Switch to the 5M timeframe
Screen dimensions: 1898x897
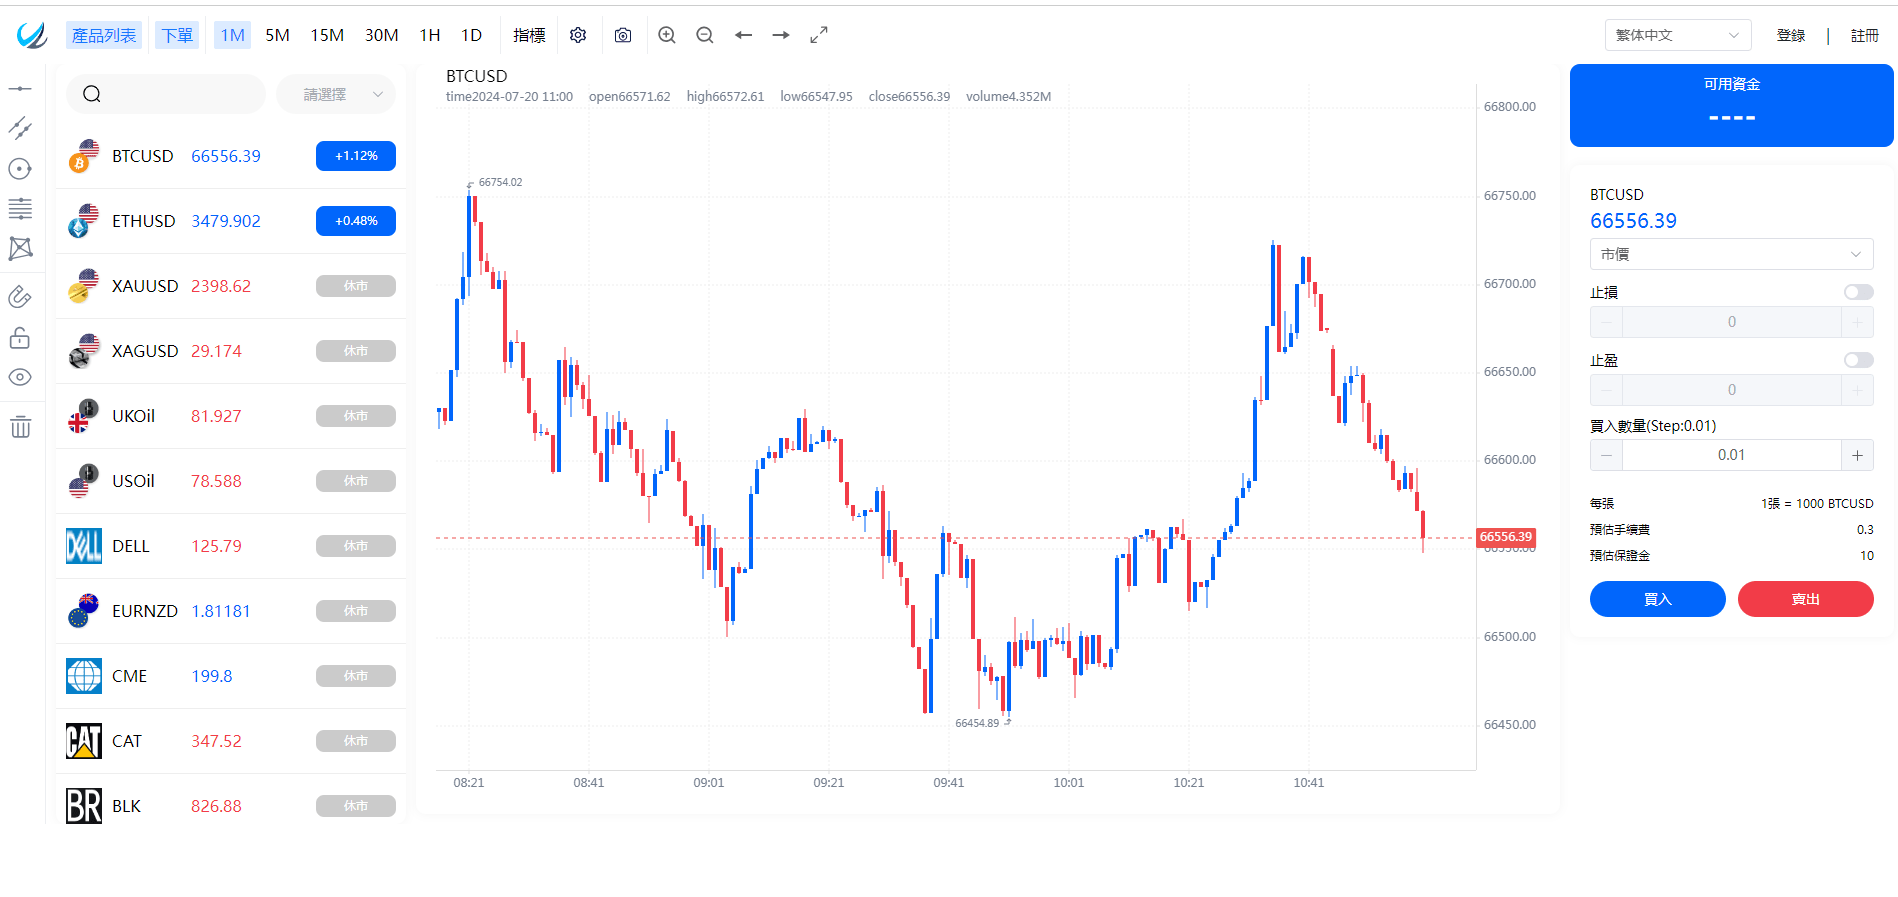277,35
